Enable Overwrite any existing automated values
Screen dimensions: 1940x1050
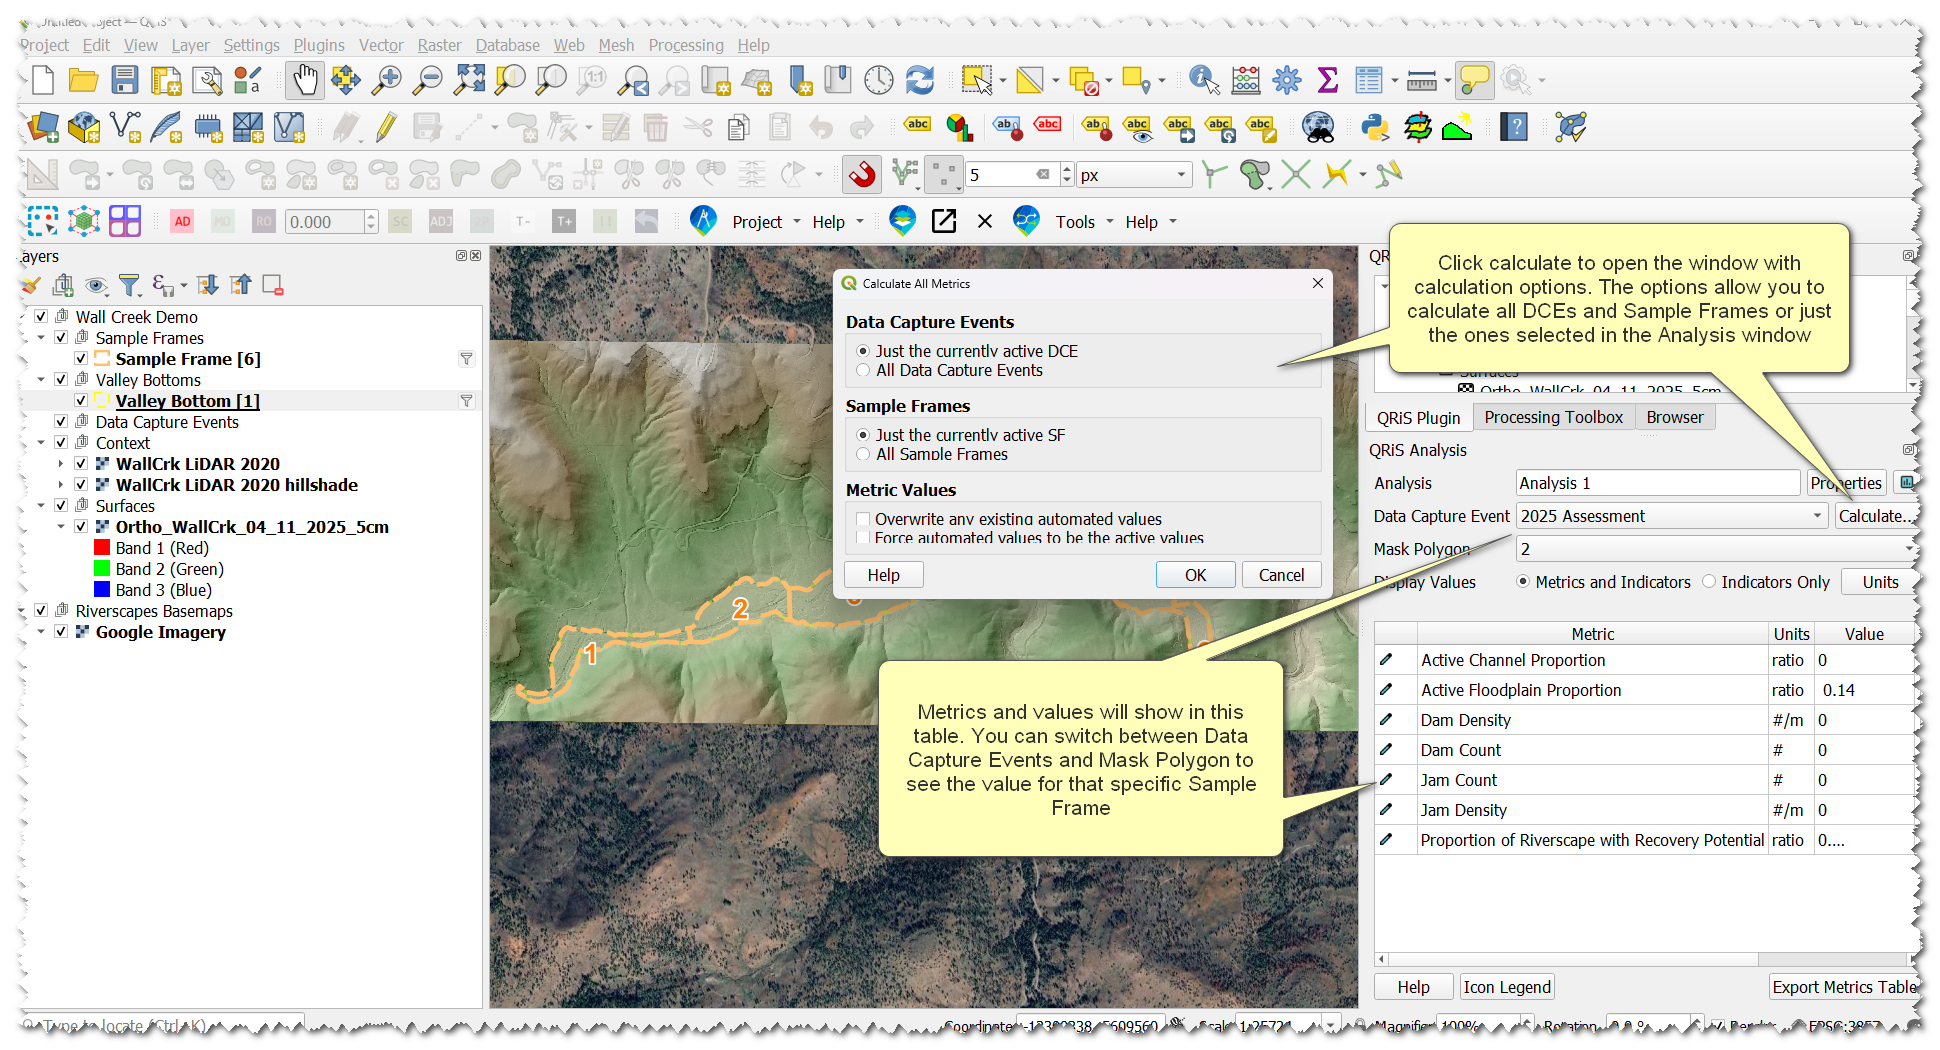coord(864,519)
